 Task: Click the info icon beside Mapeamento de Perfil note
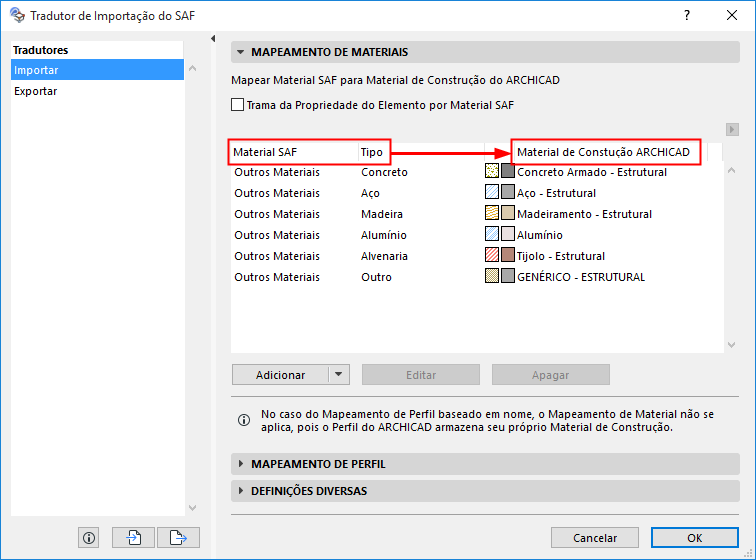coord(244,420)
